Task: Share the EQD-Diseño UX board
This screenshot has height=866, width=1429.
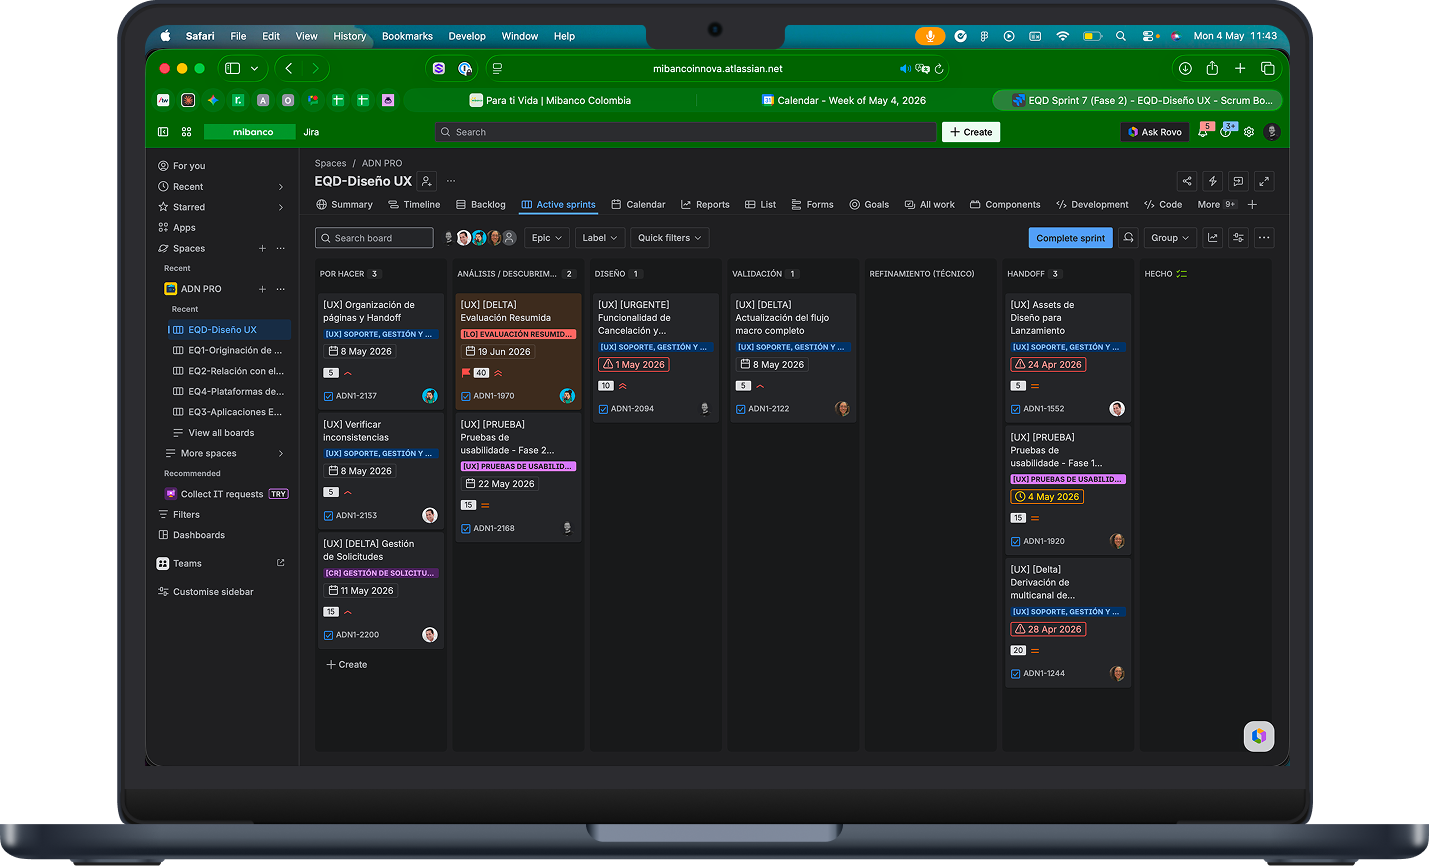Action: point(1187,181)
